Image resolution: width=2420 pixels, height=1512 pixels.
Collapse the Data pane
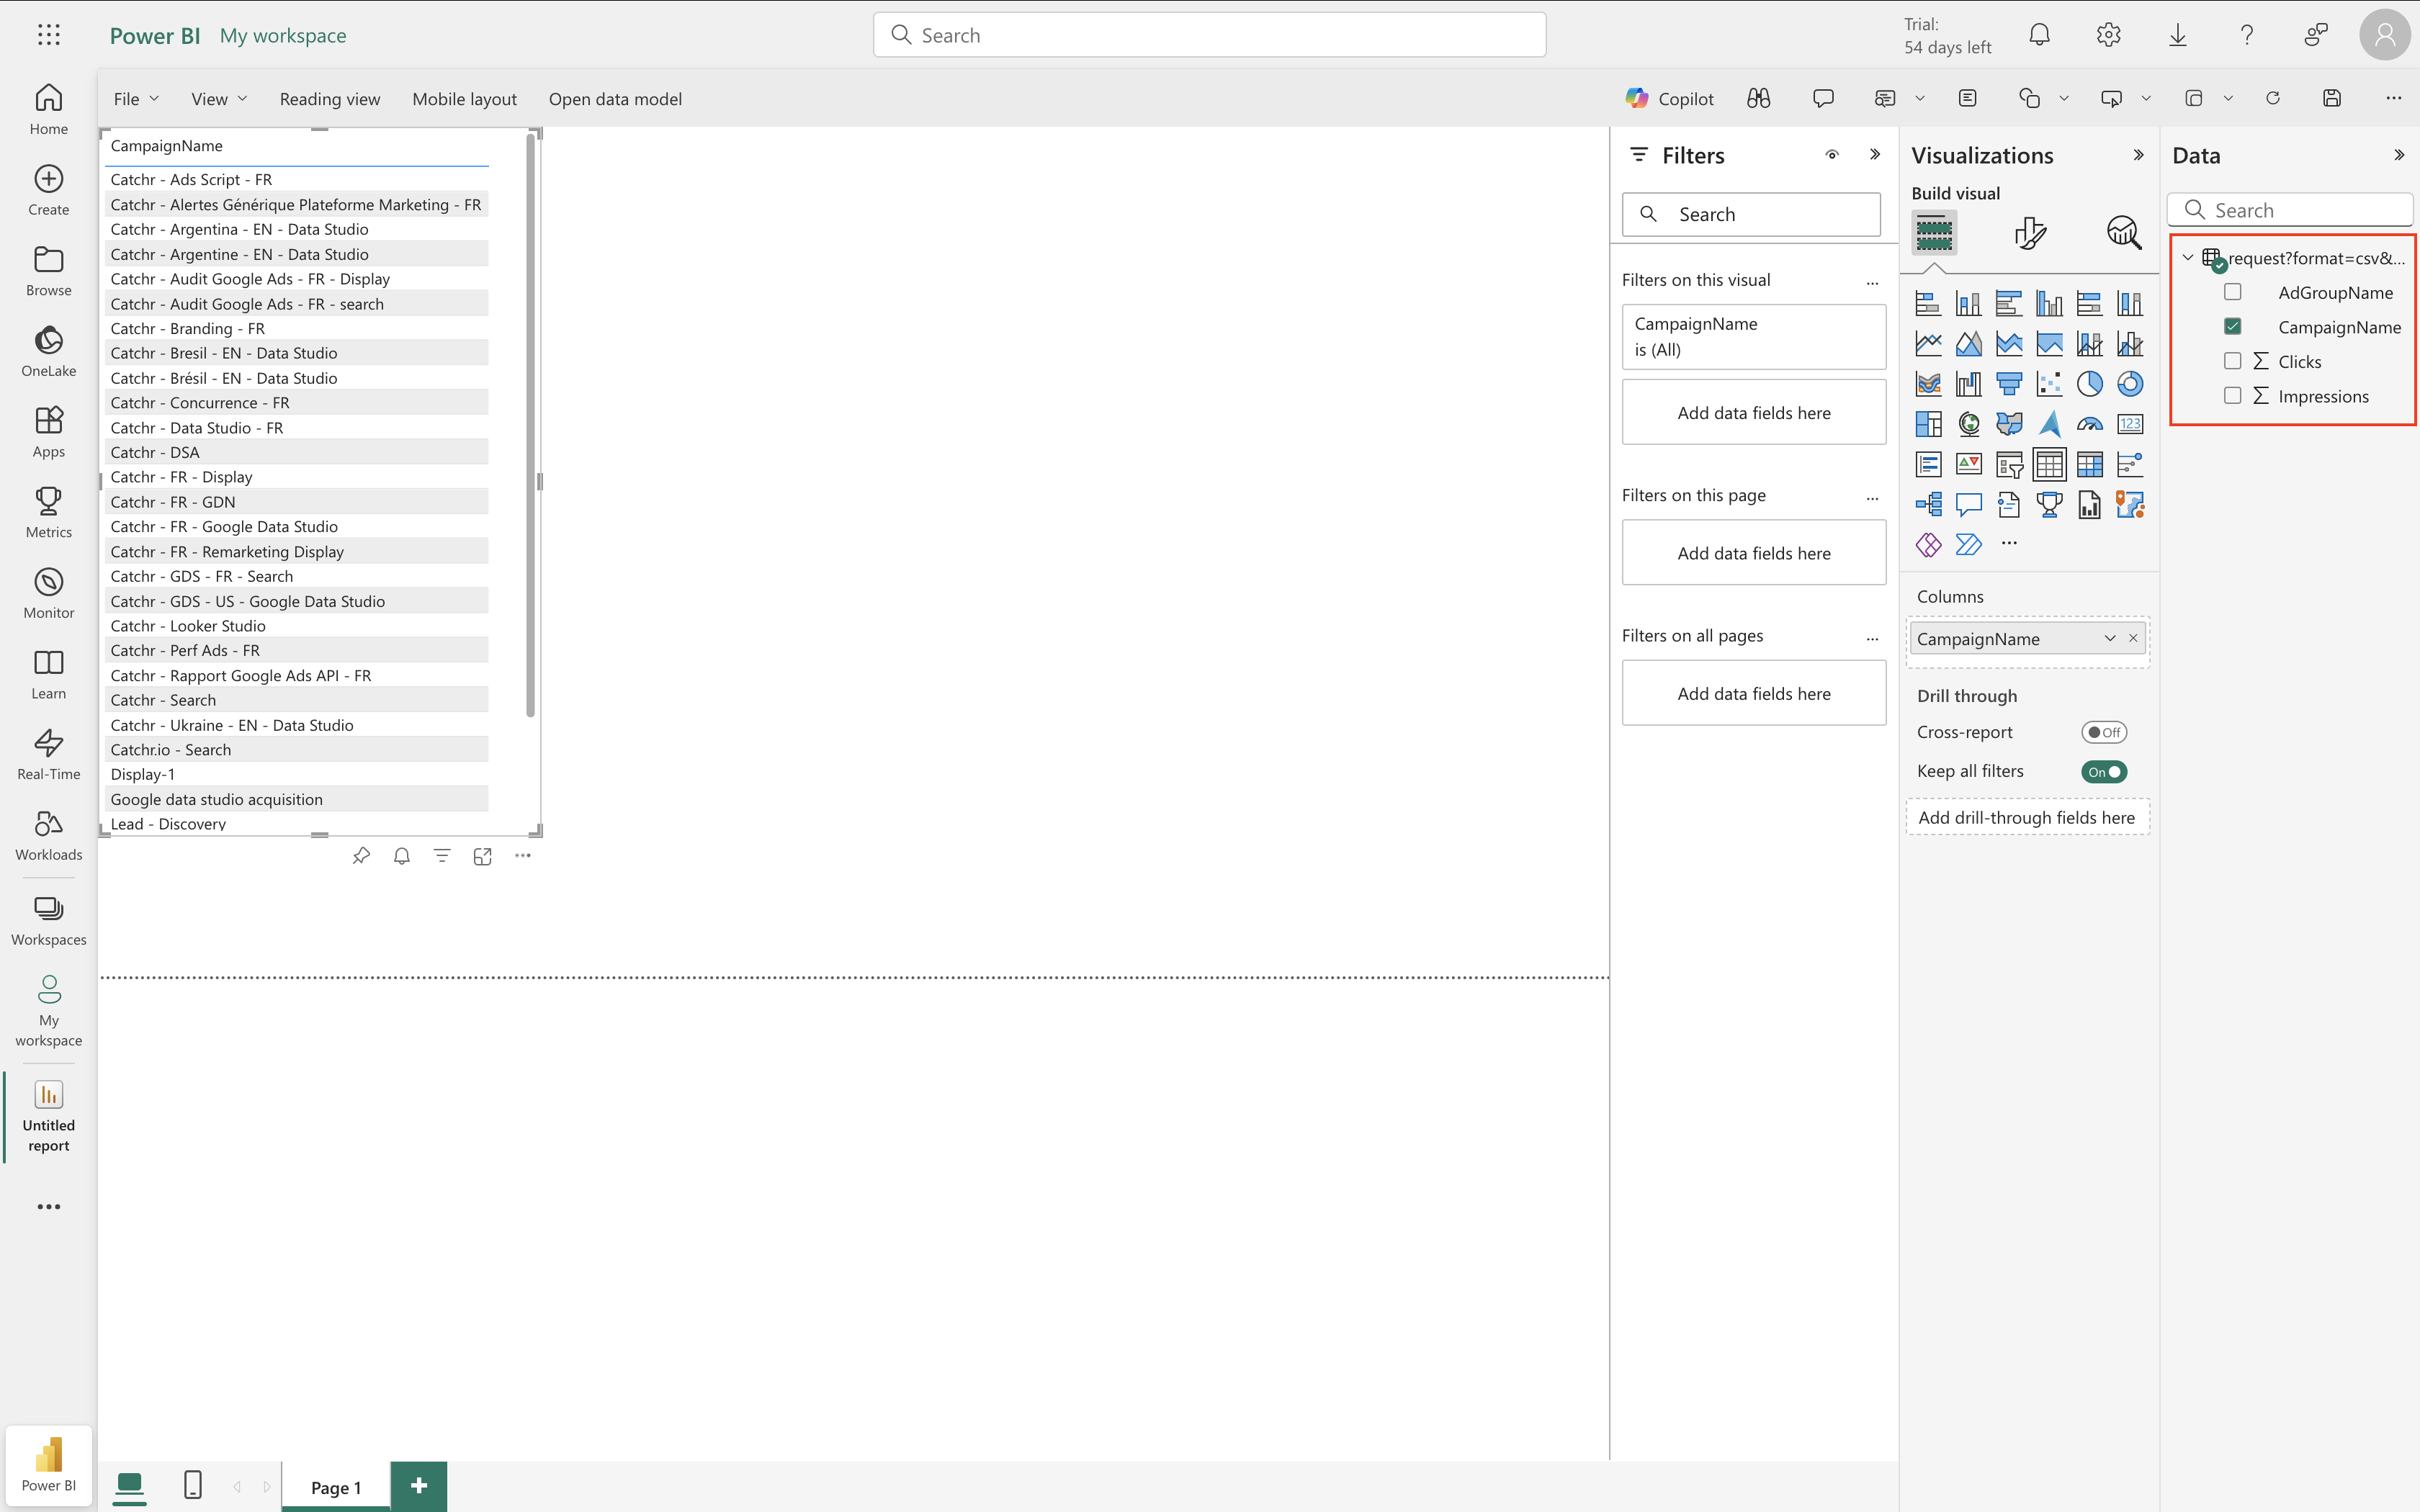pos(2398,155)
